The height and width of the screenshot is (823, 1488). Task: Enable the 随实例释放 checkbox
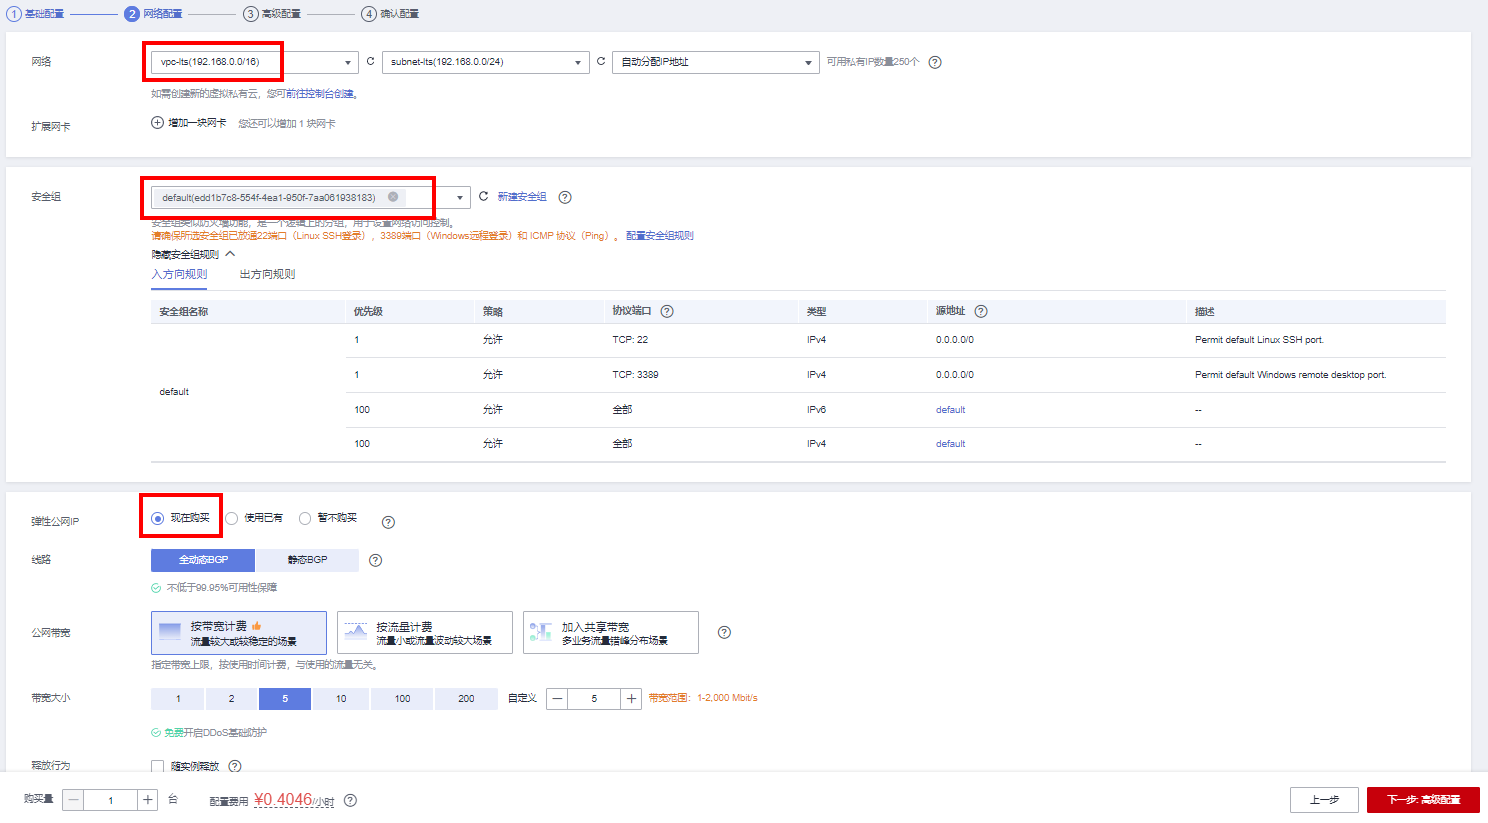(158, 767)
